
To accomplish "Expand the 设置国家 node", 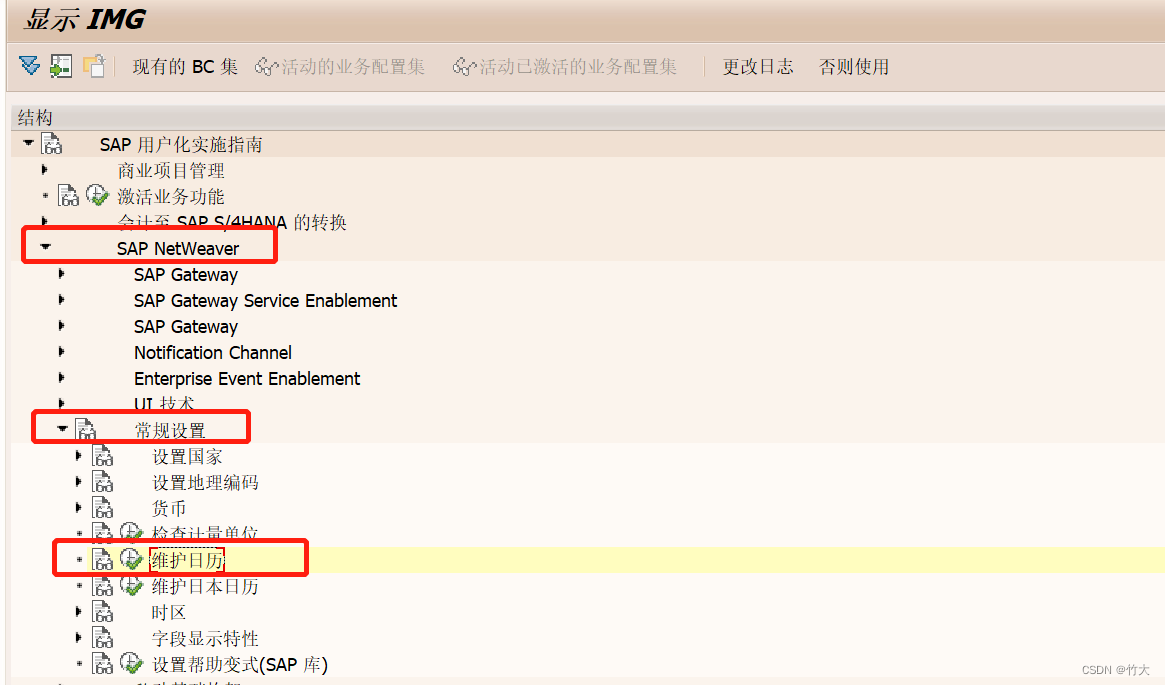I will click(x=79, y=455).
